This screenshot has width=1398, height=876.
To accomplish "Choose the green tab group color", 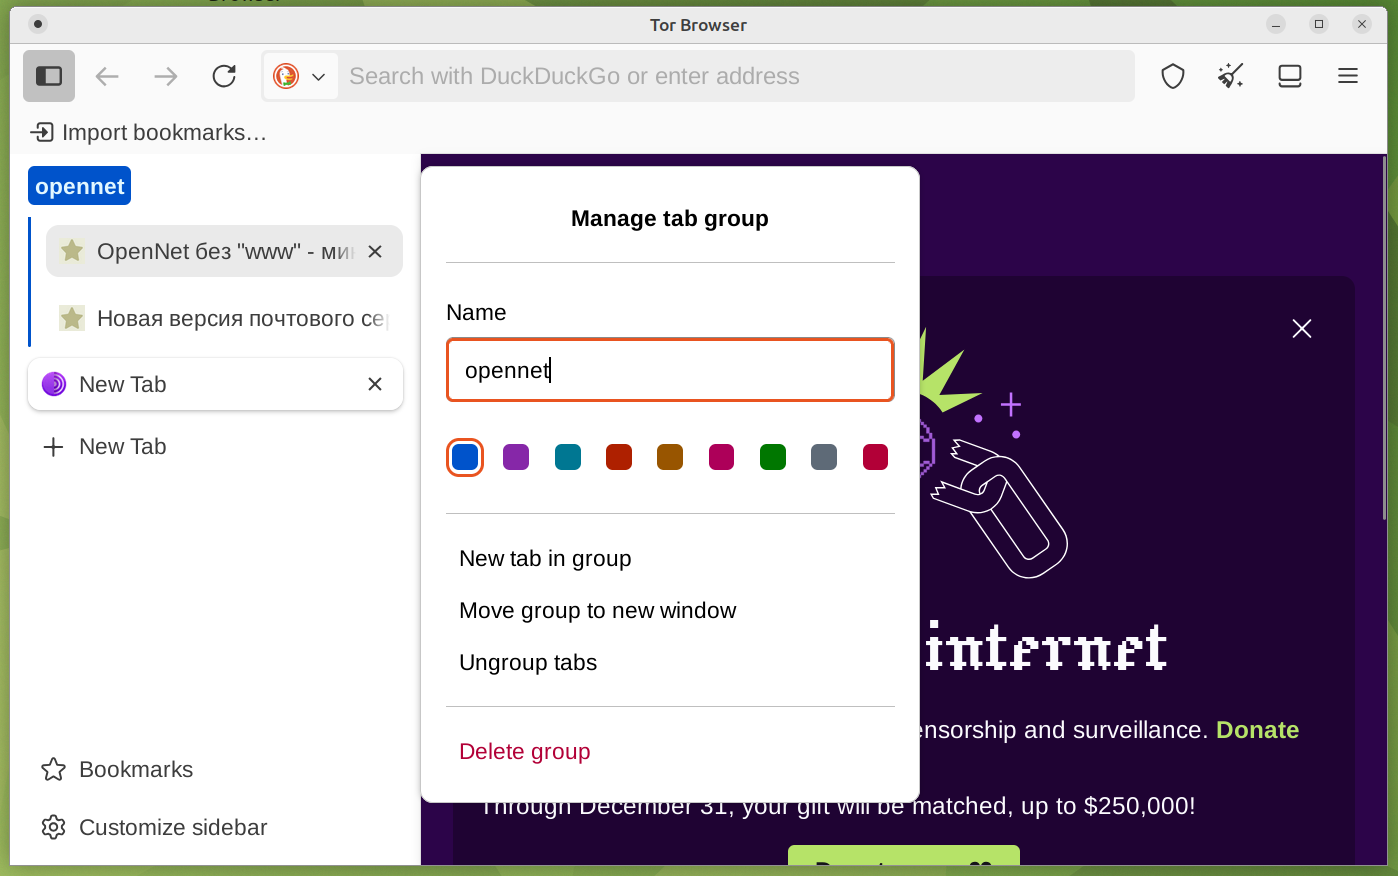I will click(773, 457).
